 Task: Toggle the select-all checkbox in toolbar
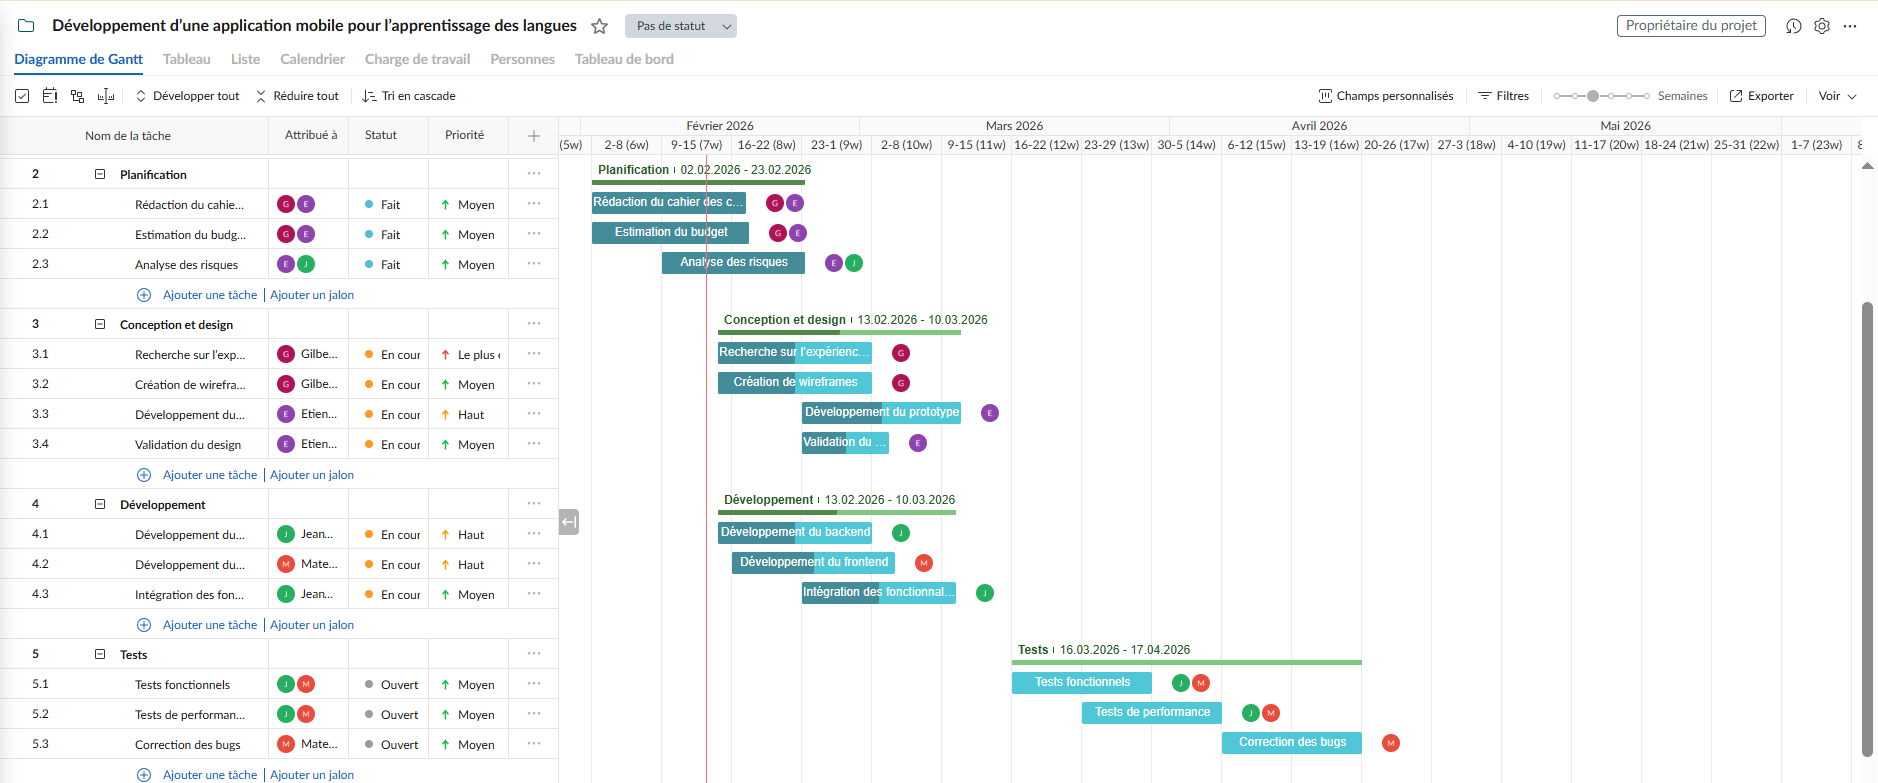(x=22, y=96)
